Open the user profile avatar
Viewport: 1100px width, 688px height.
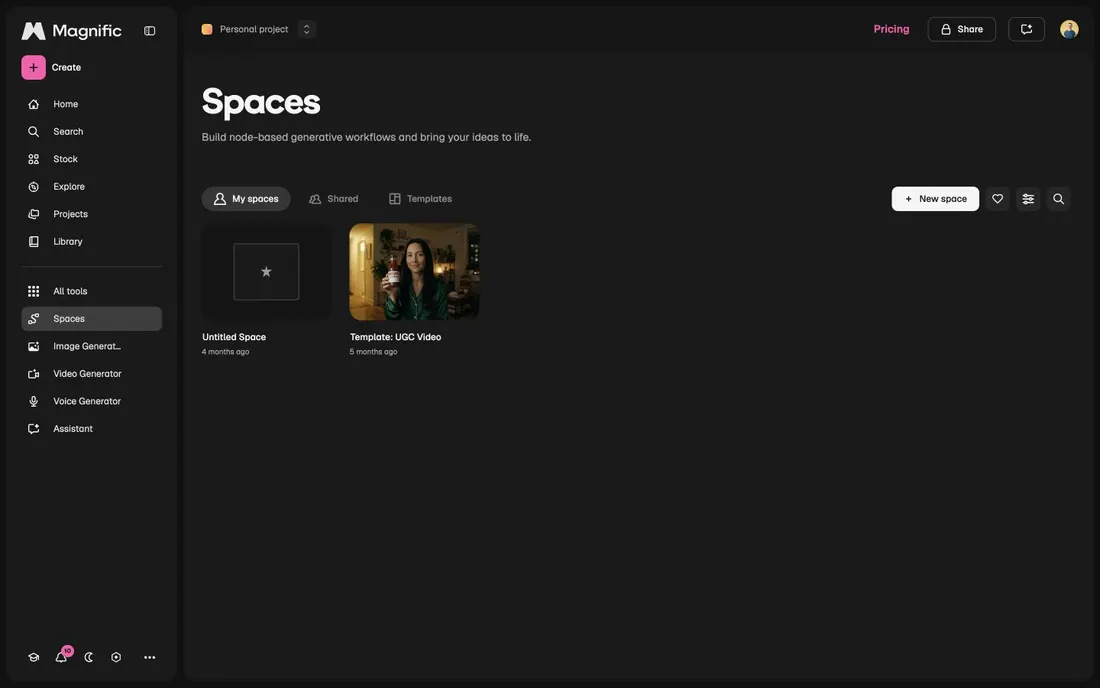1068,29
